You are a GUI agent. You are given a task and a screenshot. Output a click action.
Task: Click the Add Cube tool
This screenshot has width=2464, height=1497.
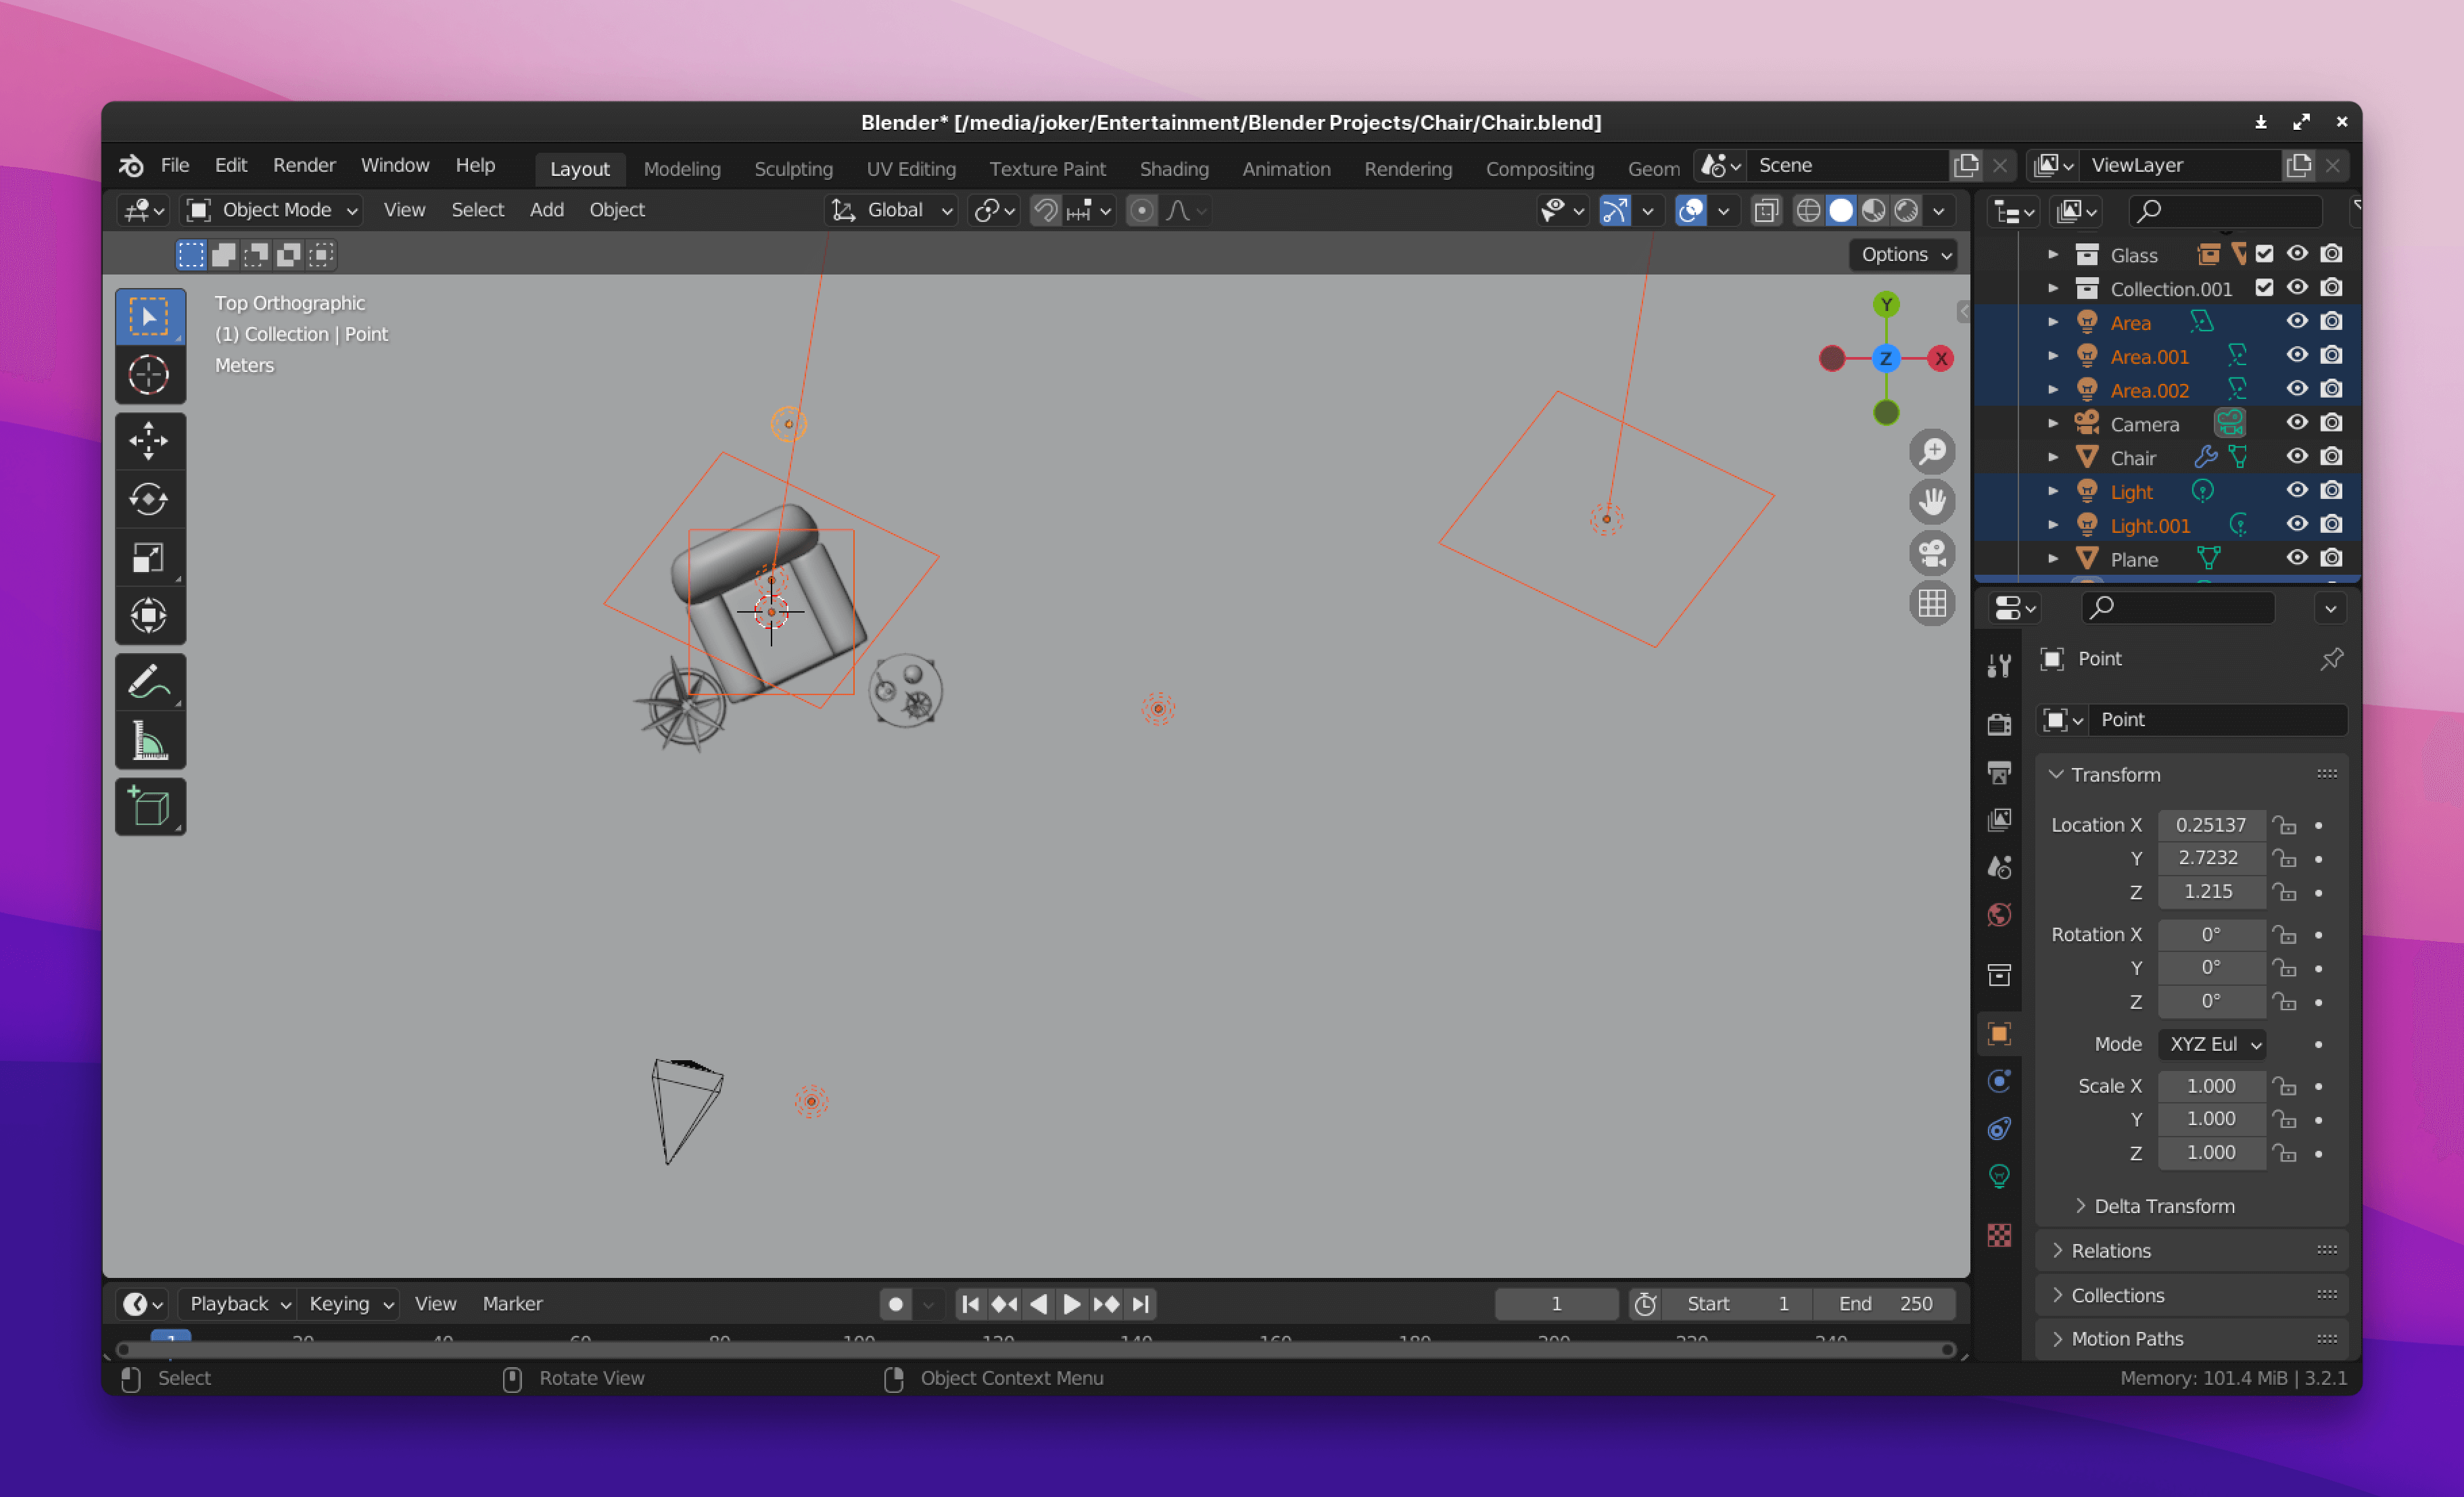tap(149, 807)
